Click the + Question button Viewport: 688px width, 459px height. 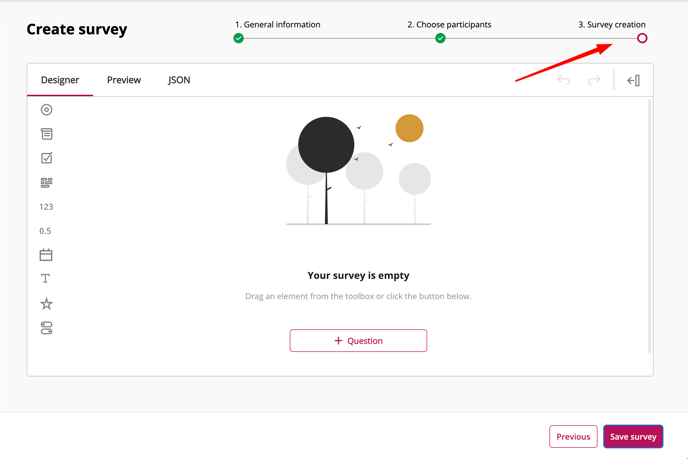point(358,341)
